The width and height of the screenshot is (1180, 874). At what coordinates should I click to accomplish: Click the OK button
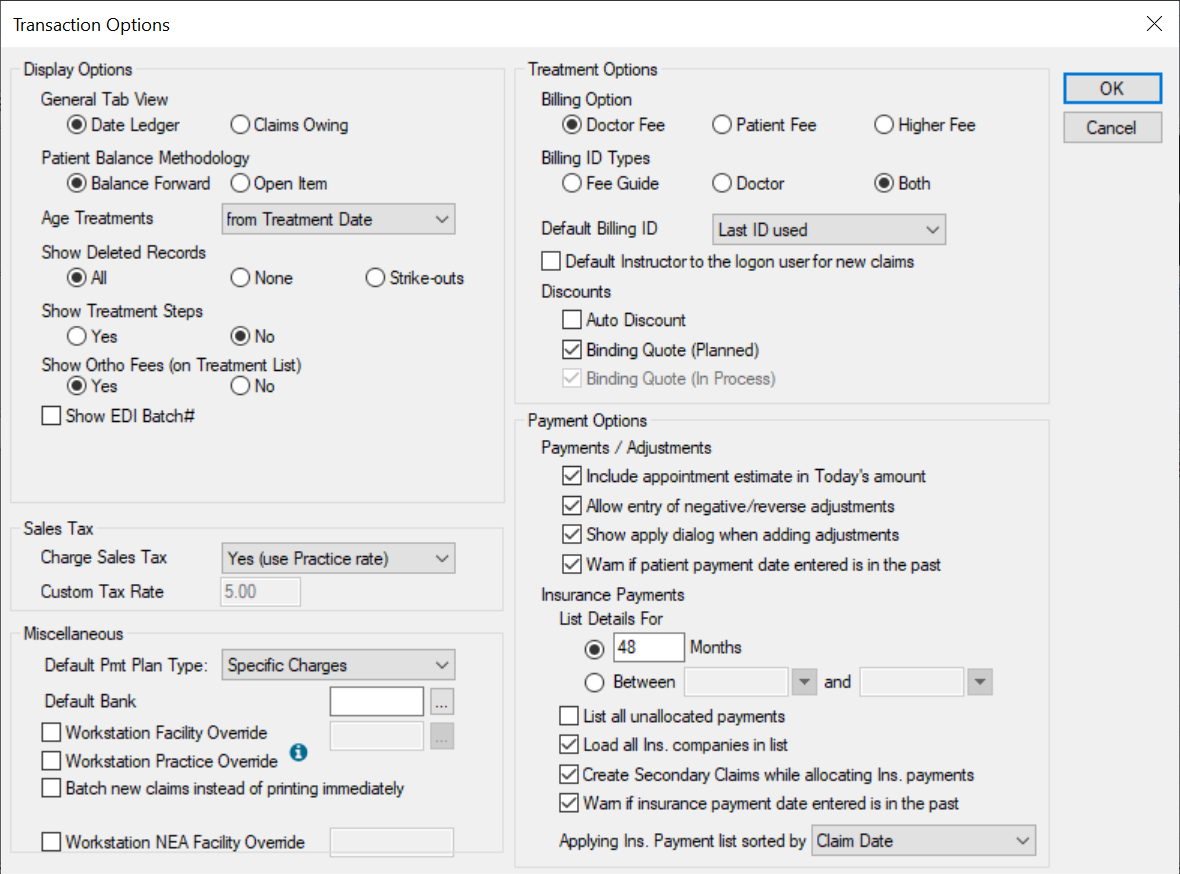[1112, 89]
